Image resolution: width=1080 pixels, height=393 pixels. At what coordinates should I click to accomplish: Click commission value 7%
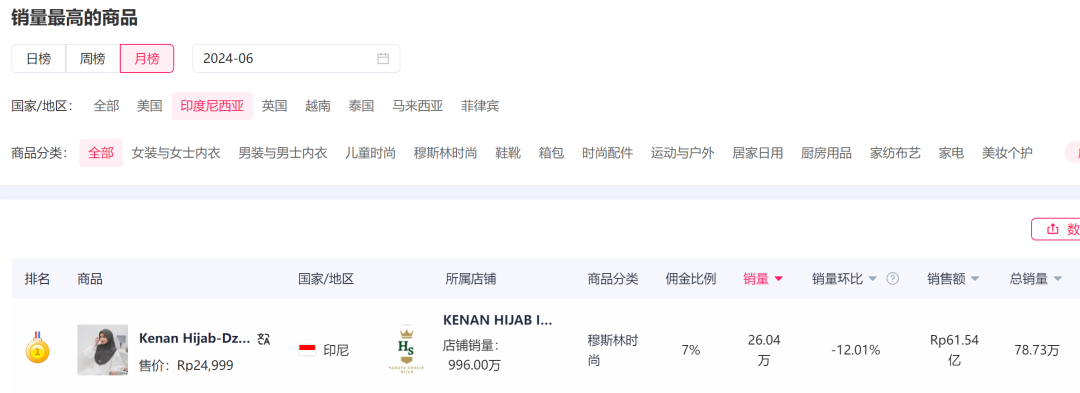click(x=691, y=350)
